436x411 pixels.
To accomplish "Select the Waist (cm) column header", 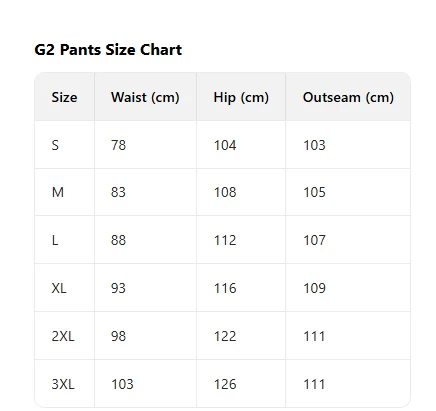I will click(x=145, y=97).
